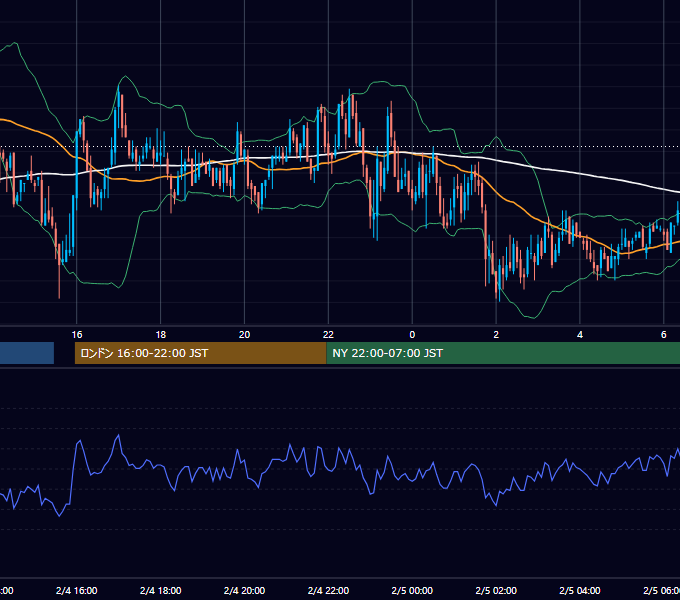Screen dimensions: 680x600
Task: Click the 4 hour label on the price chart
Action: click(x=580, y=335)
